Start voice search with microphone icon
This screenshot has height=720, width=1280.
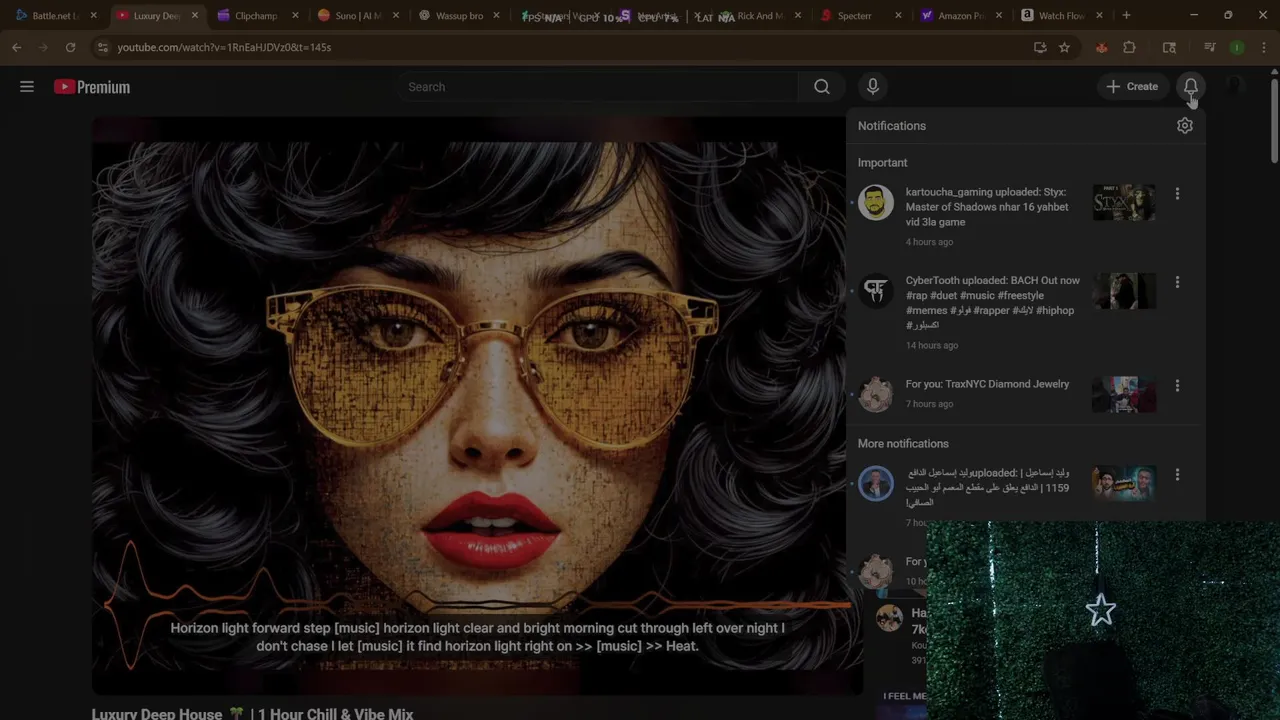873,87
